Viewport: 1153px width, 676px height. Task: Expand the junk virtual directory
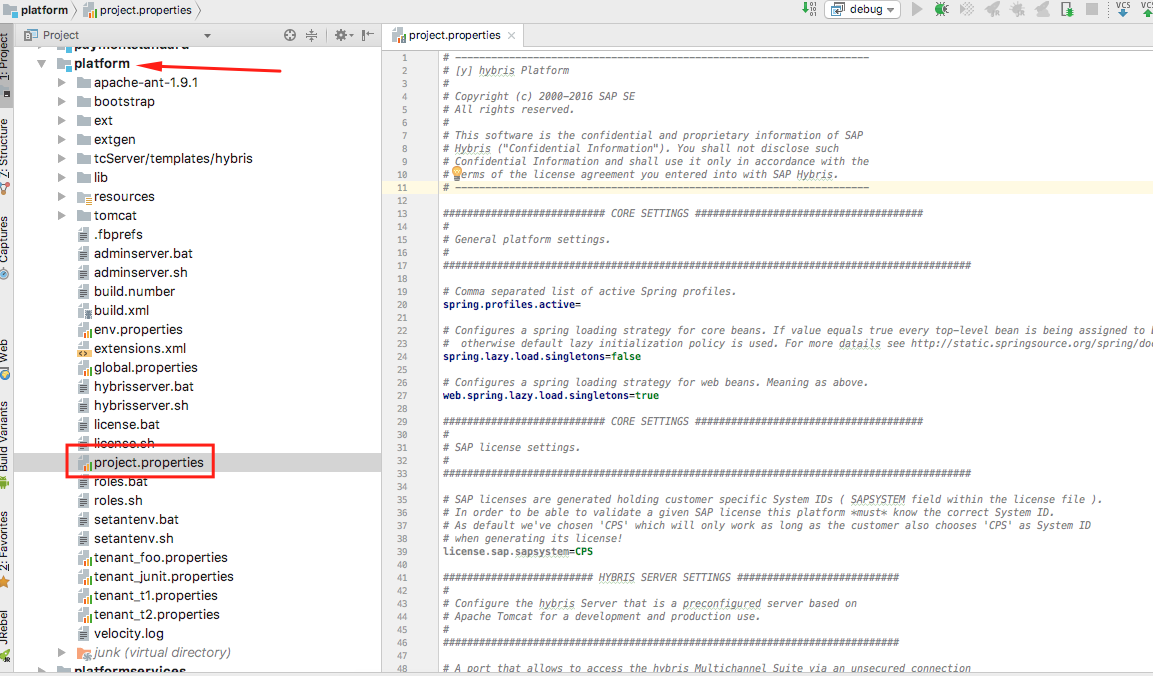62,652
